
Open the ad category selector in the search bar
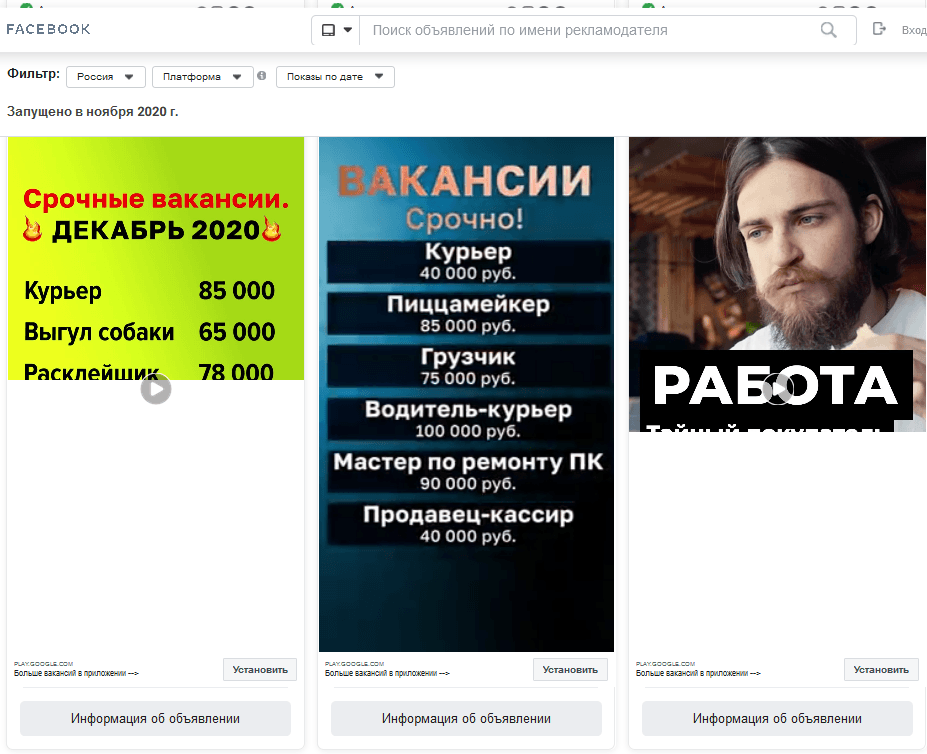point(336,30)
